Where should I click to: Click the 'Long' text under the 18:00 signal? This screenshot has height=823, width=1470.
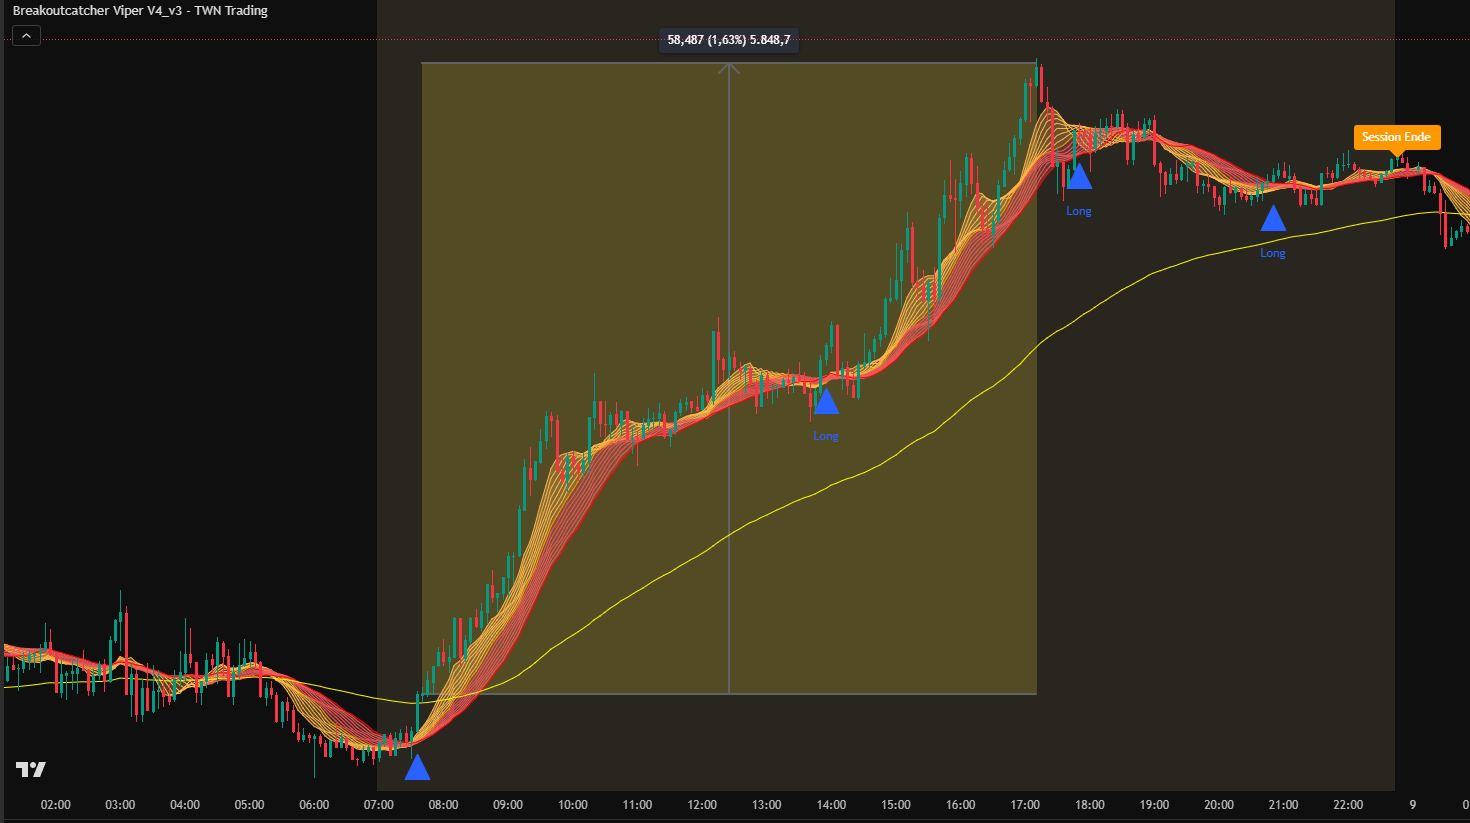point(1078,211)
